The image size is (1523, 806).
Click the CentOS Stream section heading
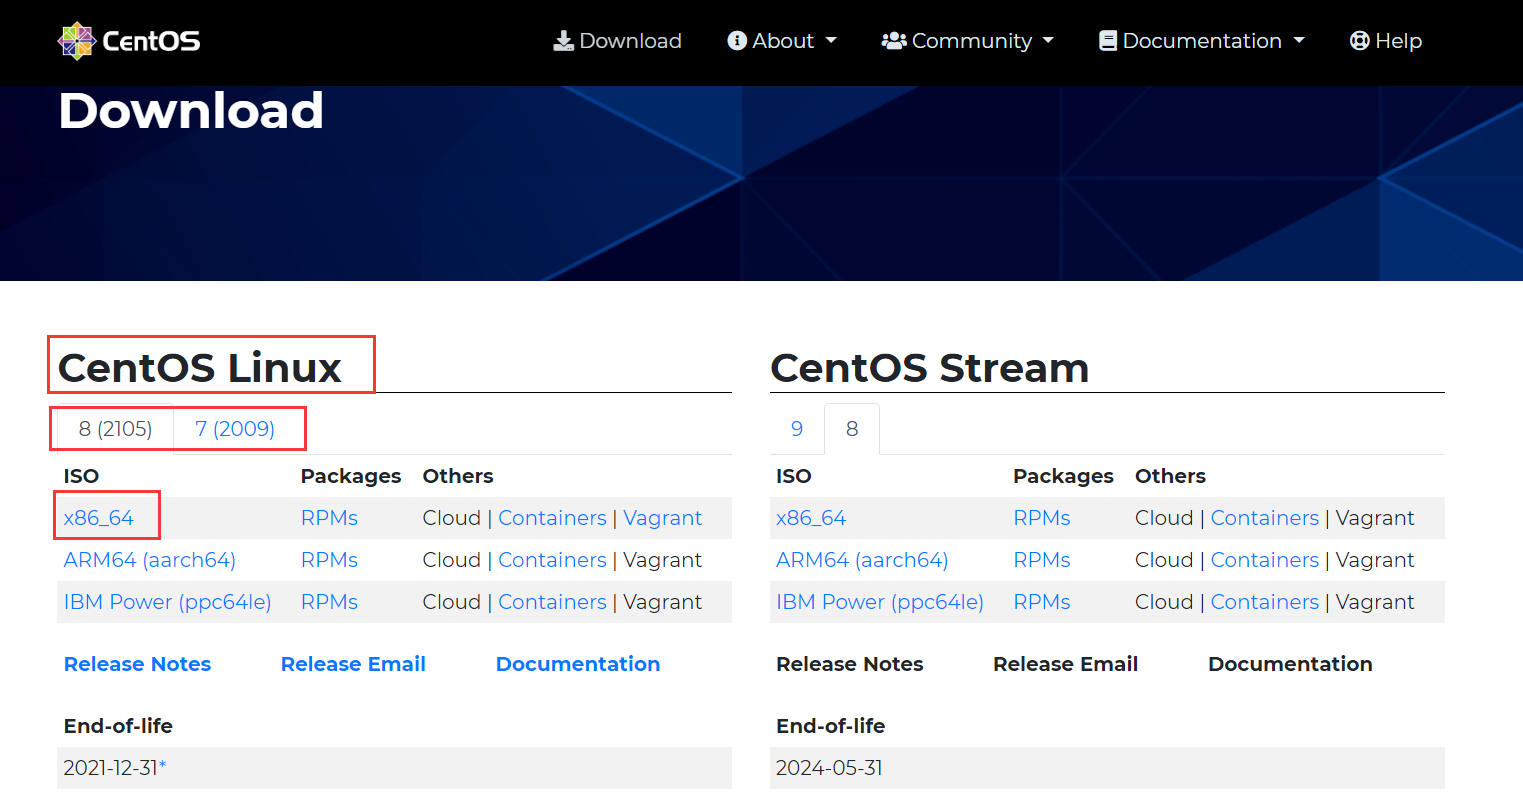pyautogui.click(x=929, y=367)
